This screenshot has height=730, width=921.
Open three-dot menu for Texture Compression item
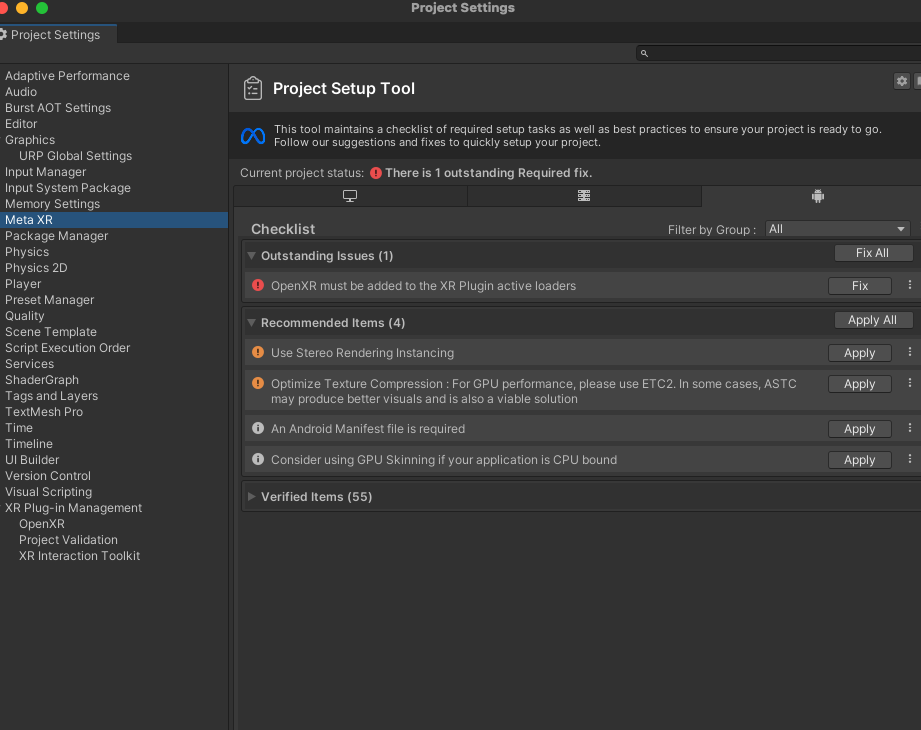click(x=910, y=384)
